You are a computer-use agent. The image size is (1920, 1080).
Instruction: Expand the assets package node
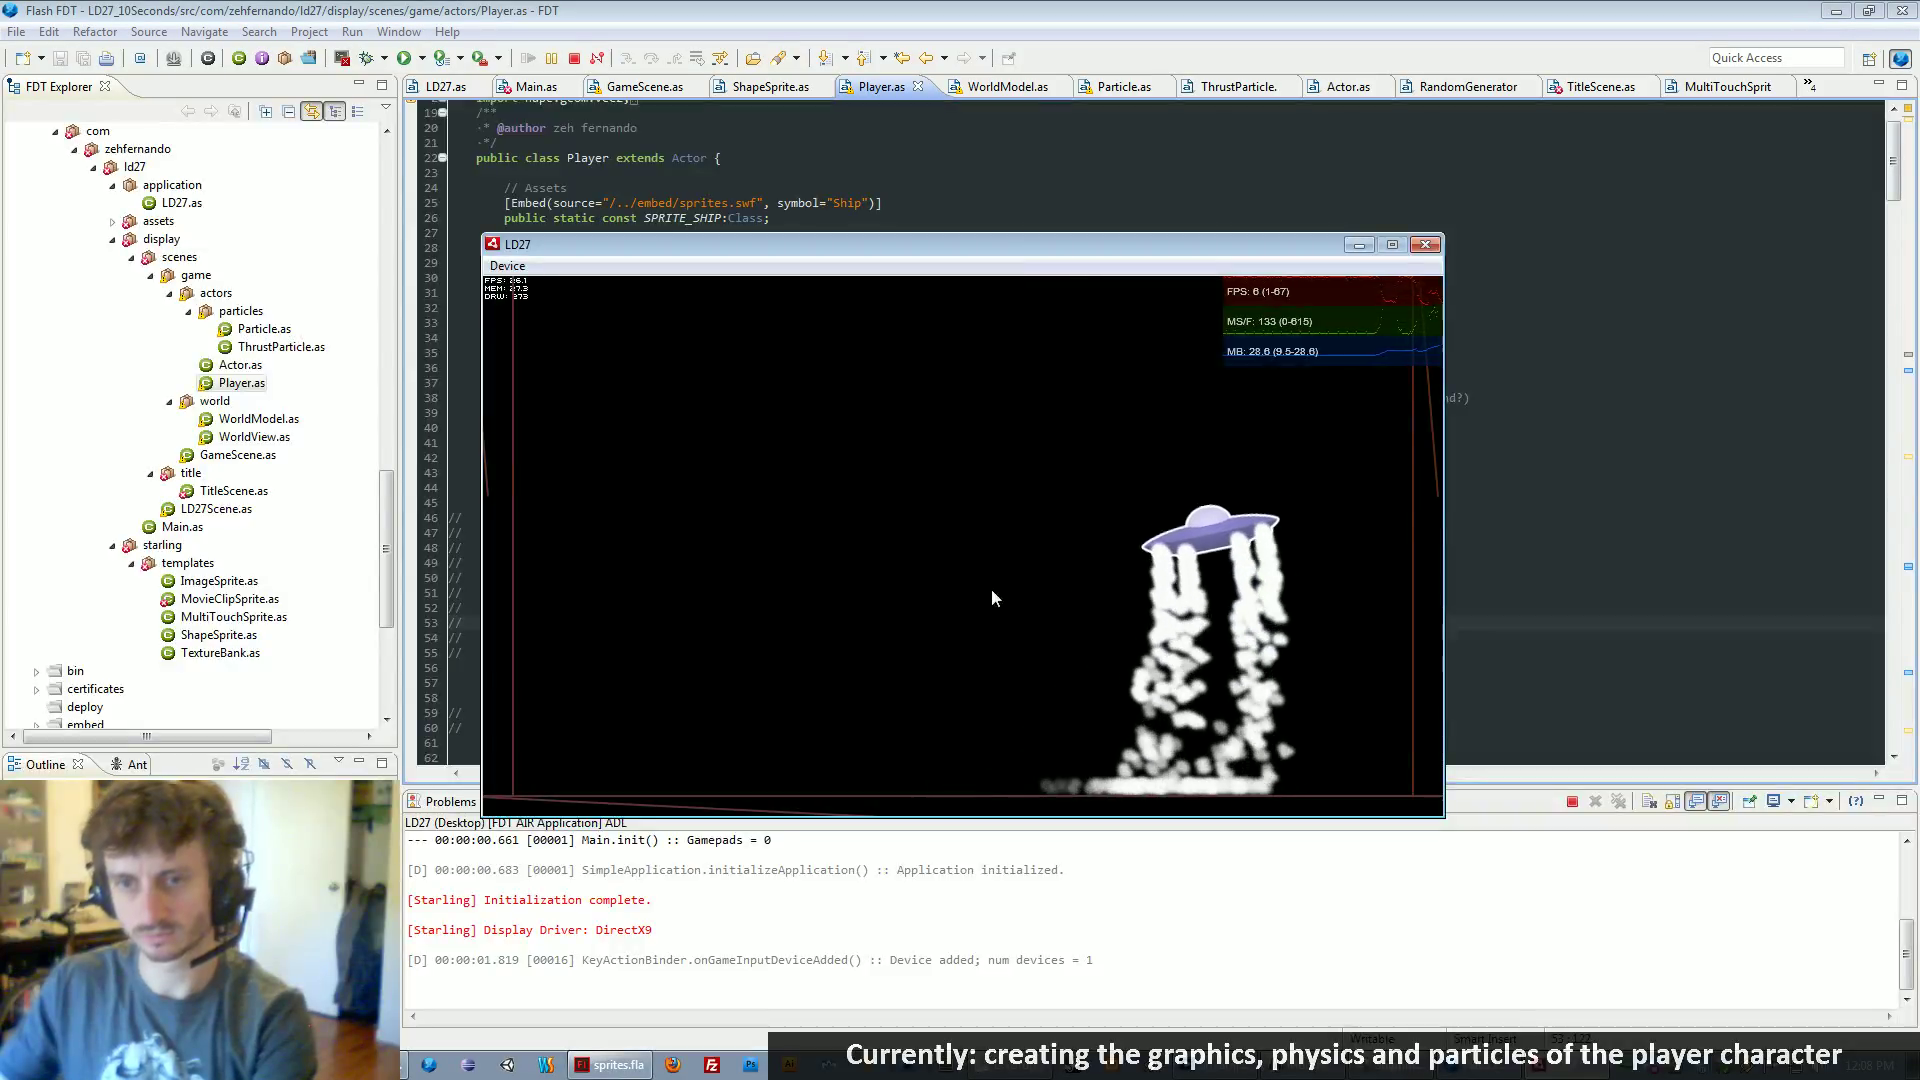112,221
